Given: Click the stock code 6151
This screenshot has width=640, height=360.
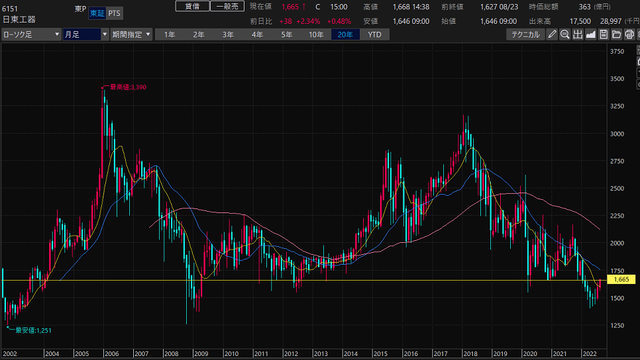Looking at the screenshot, I should click(x=10, y=9).
